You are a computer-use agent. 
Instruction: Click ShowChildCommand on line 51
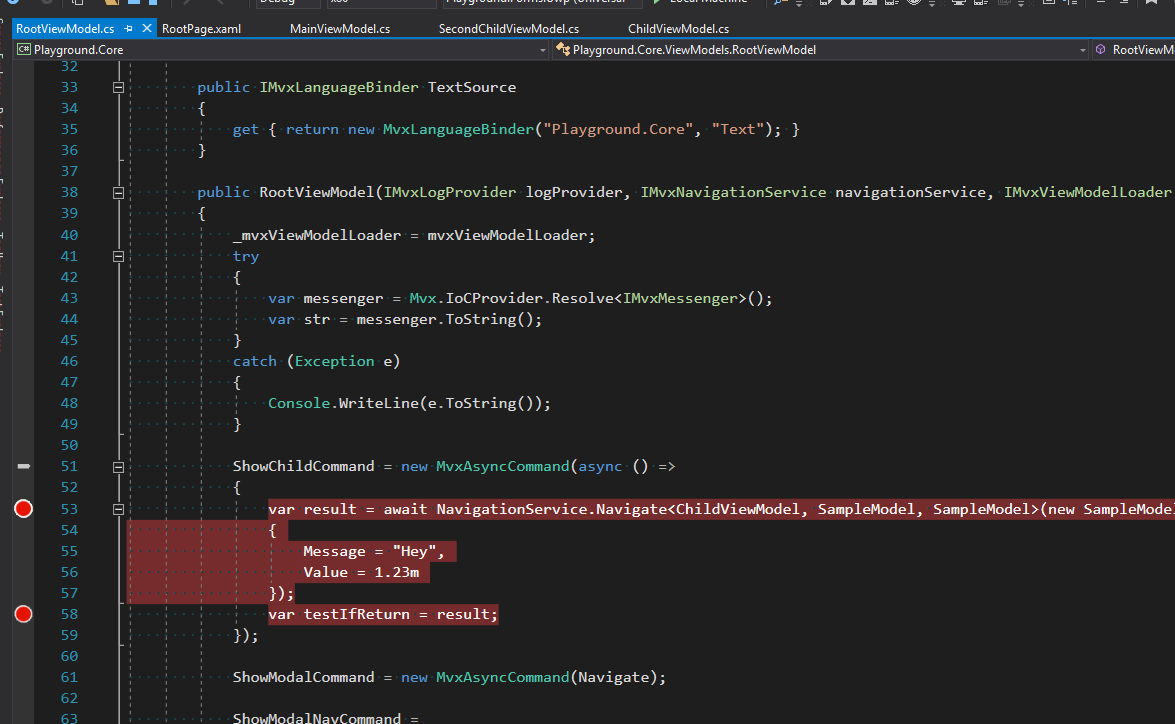[303, 465]
